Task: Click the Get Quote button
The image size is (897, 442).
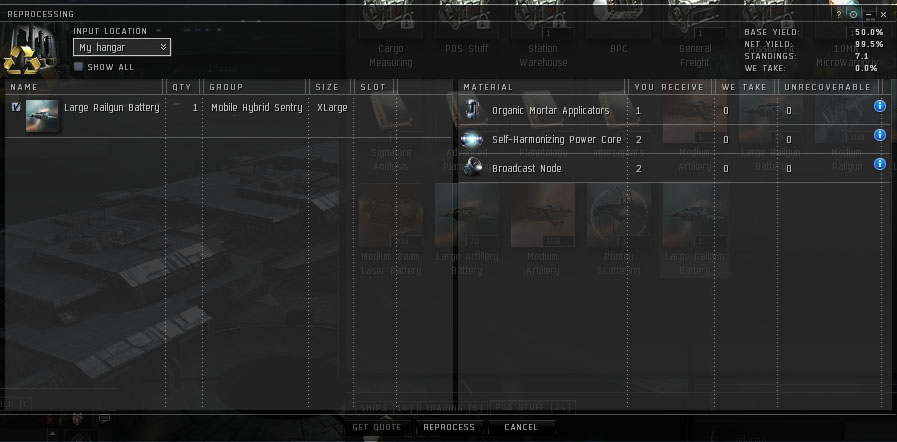Action: tap(376, 427)
